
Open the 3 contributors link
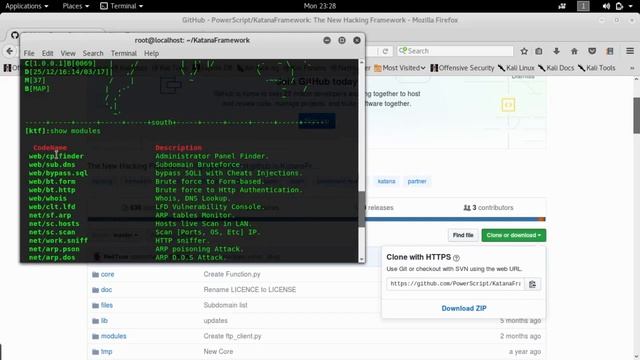pyautogui.click(x=488, y=208)
